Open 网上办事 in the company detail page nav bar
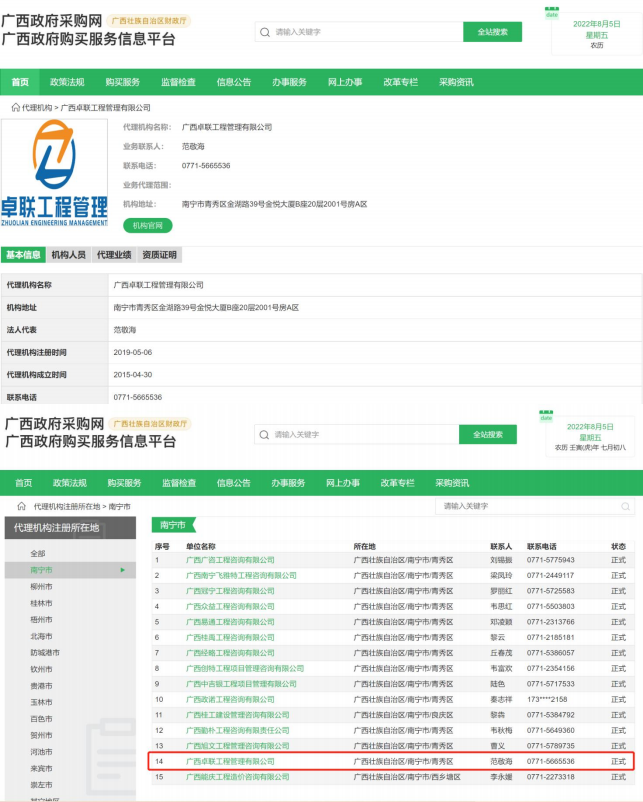Image resolution: width=643 pixels, height=802 pixels. (x=345, y=82)
